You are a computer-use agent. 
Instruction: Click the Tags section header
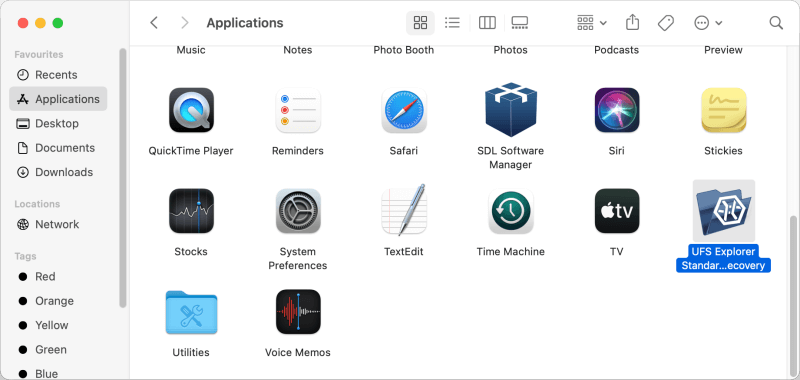tap(26, 256)
